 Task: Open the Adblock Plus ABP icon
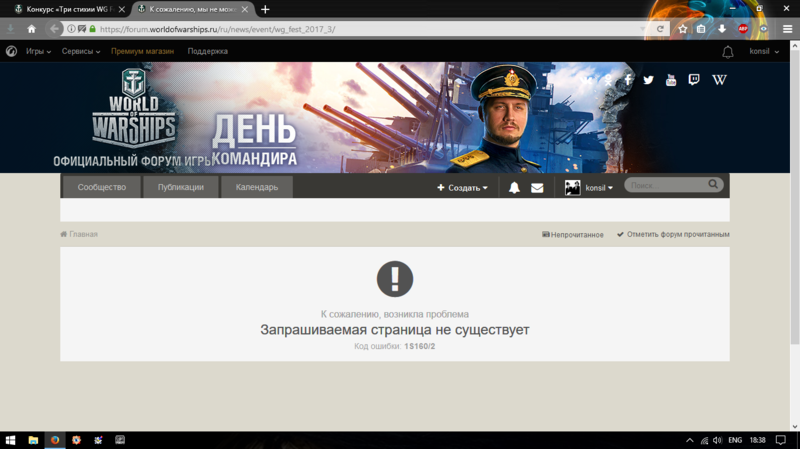tap(743, 29)
